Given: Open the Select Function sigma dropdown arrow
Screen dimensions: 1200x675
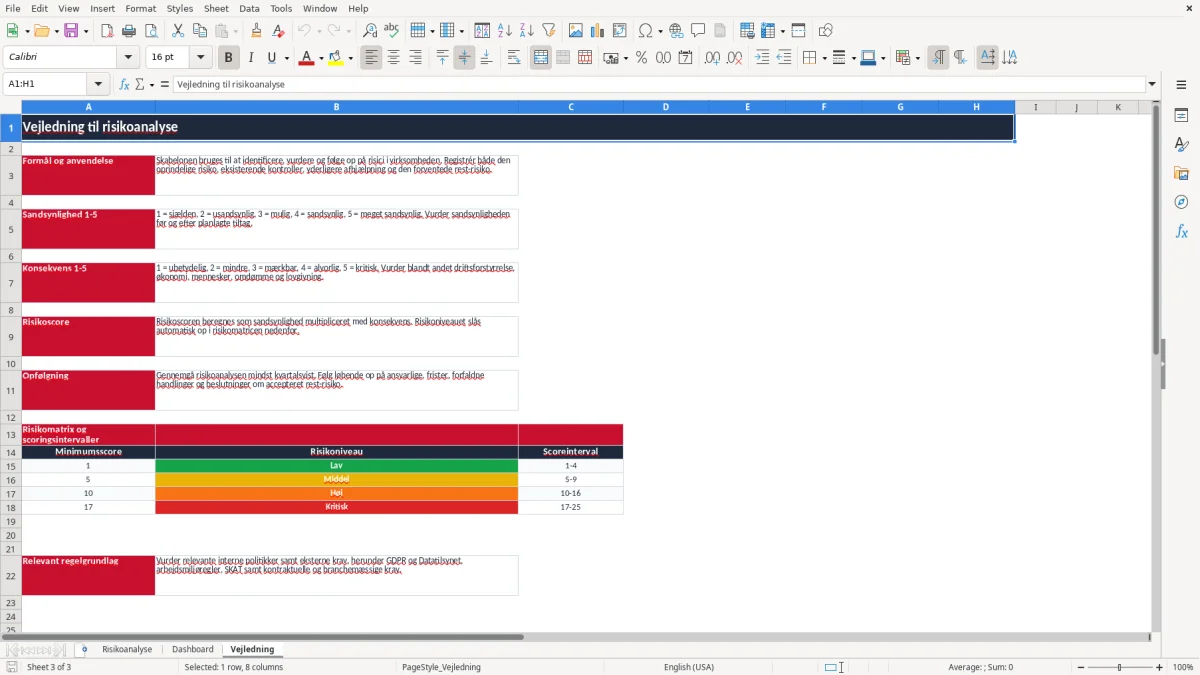Looking at the screenshot, I should tap(152, 84).
